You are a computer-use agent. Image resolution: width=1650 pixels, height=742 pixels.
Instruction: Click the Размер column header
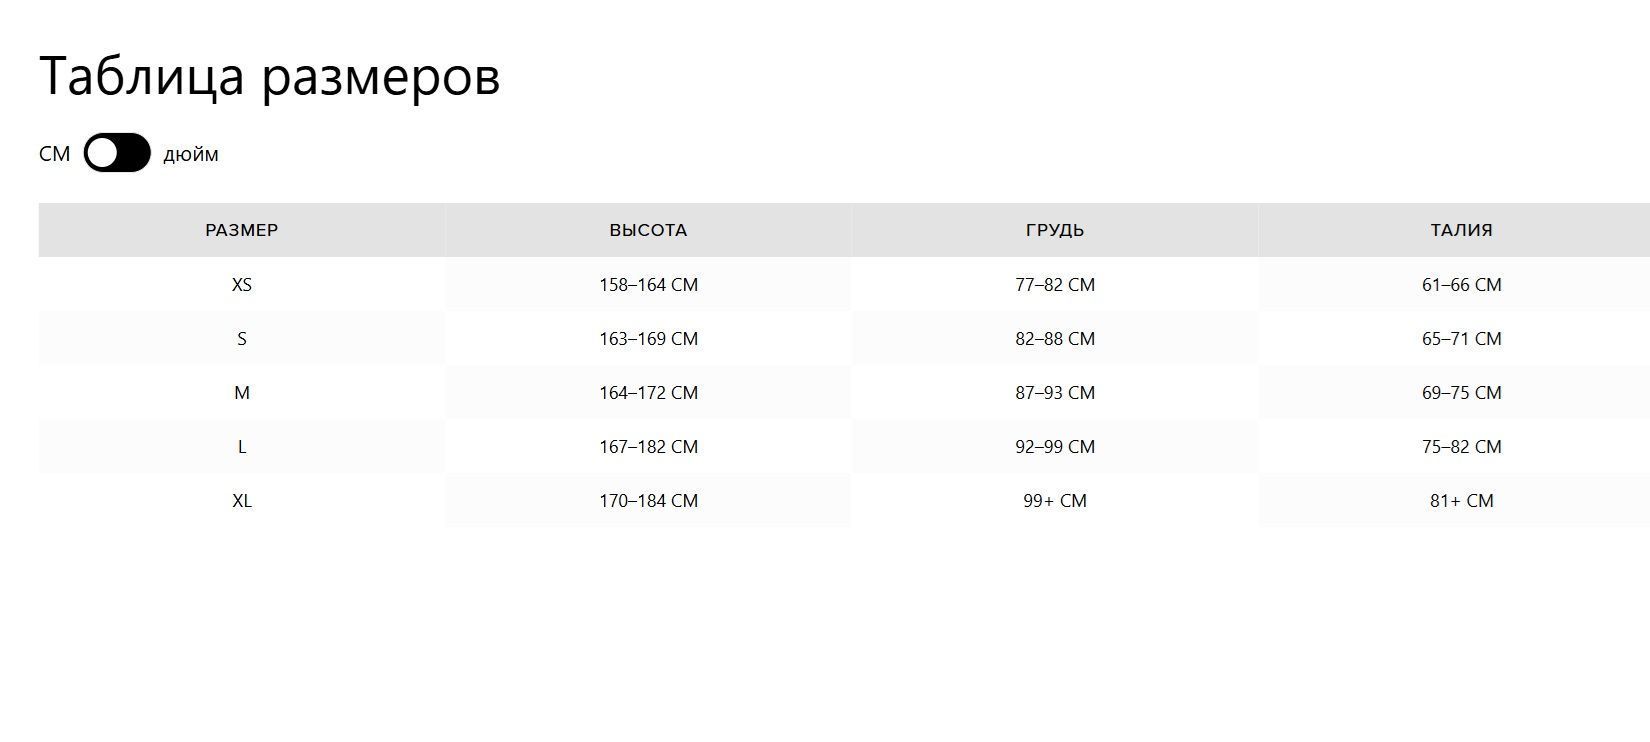(x=242, y=230)
